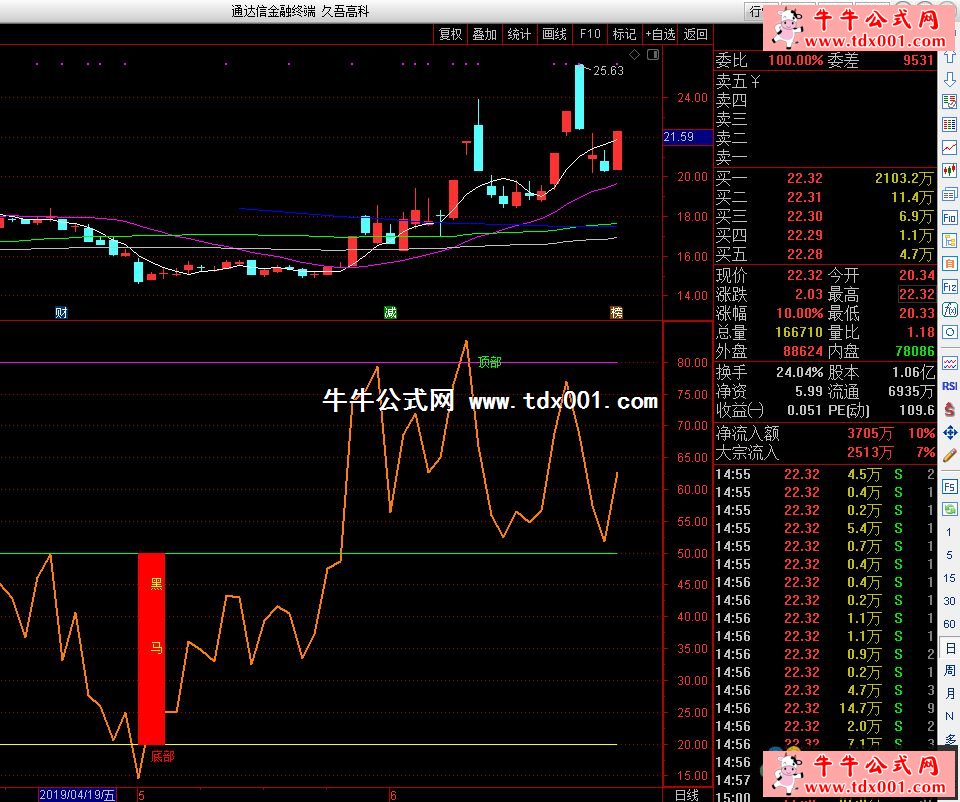
Task: Select the pencil drawing tool icon
Action: tap(950, 455)
